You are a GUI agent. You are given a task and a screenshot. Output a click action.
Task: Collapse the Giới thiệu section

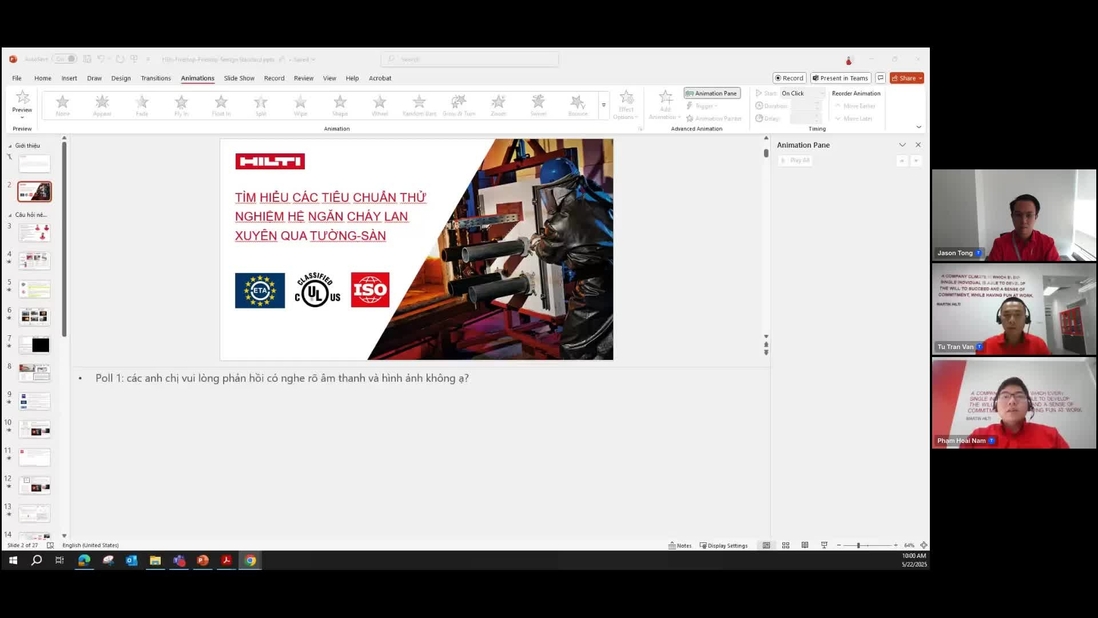tap(10, 146)
